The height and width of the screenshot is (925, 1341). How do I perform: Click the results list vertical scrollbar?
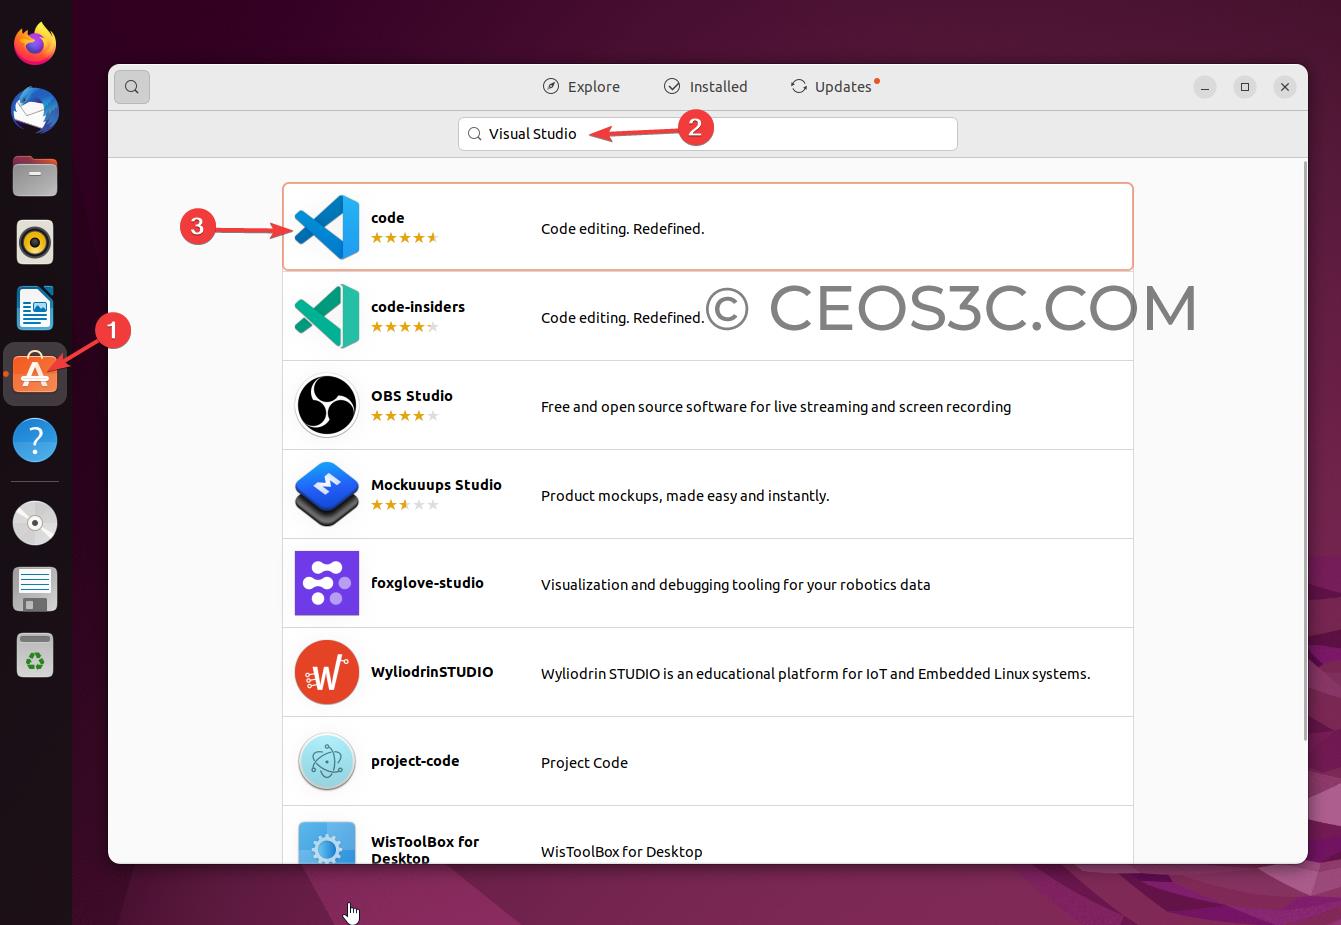(1304, 450)
